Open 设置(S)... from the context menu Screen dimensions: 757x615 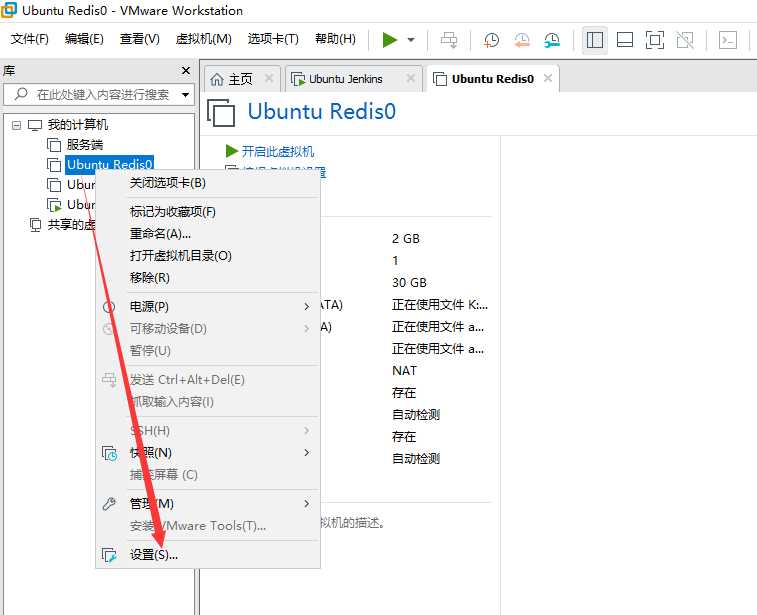(208, 555)
